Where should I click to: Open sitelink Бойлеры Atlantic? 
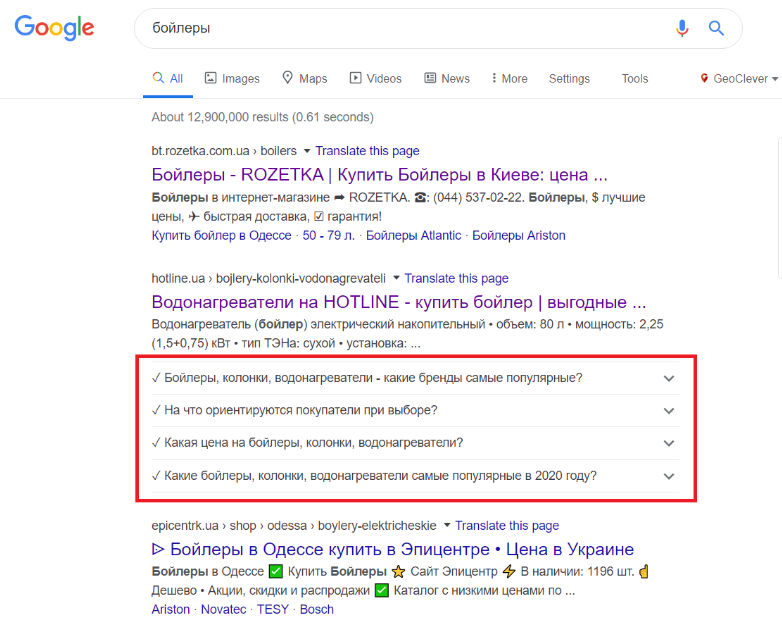[x=413, y=235]
